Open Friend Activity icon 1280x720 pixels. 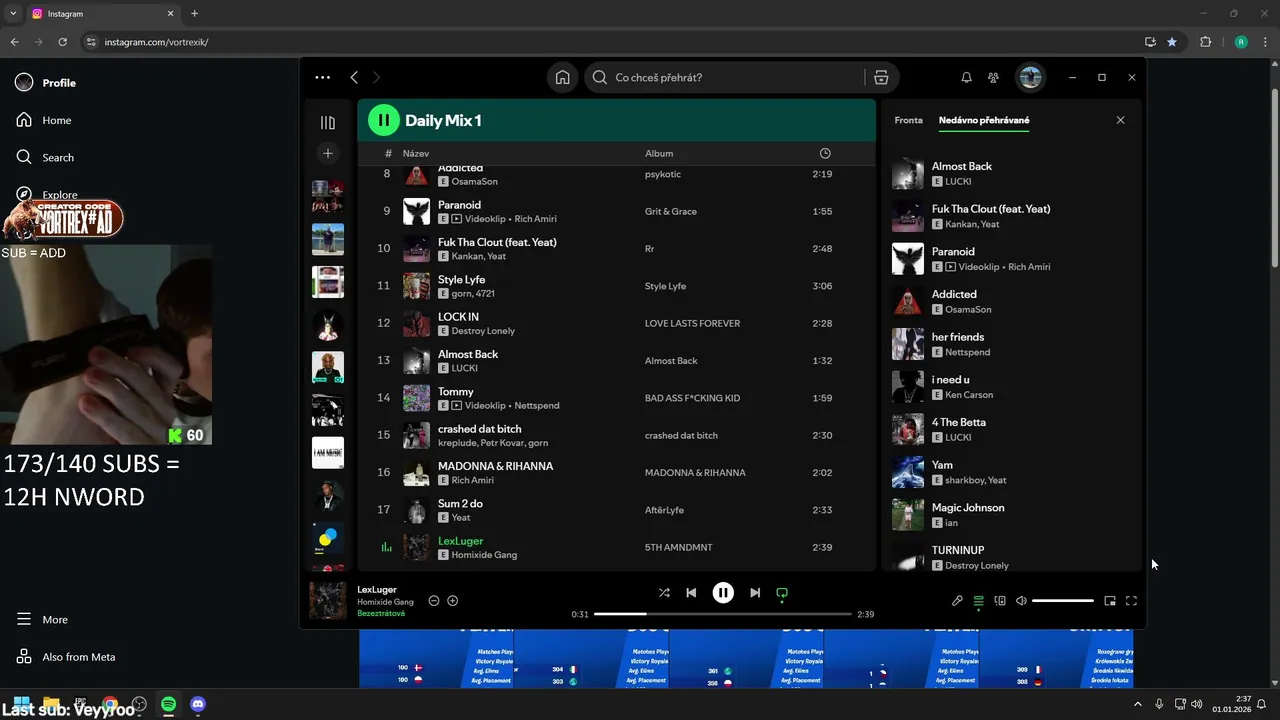point(993,77)
